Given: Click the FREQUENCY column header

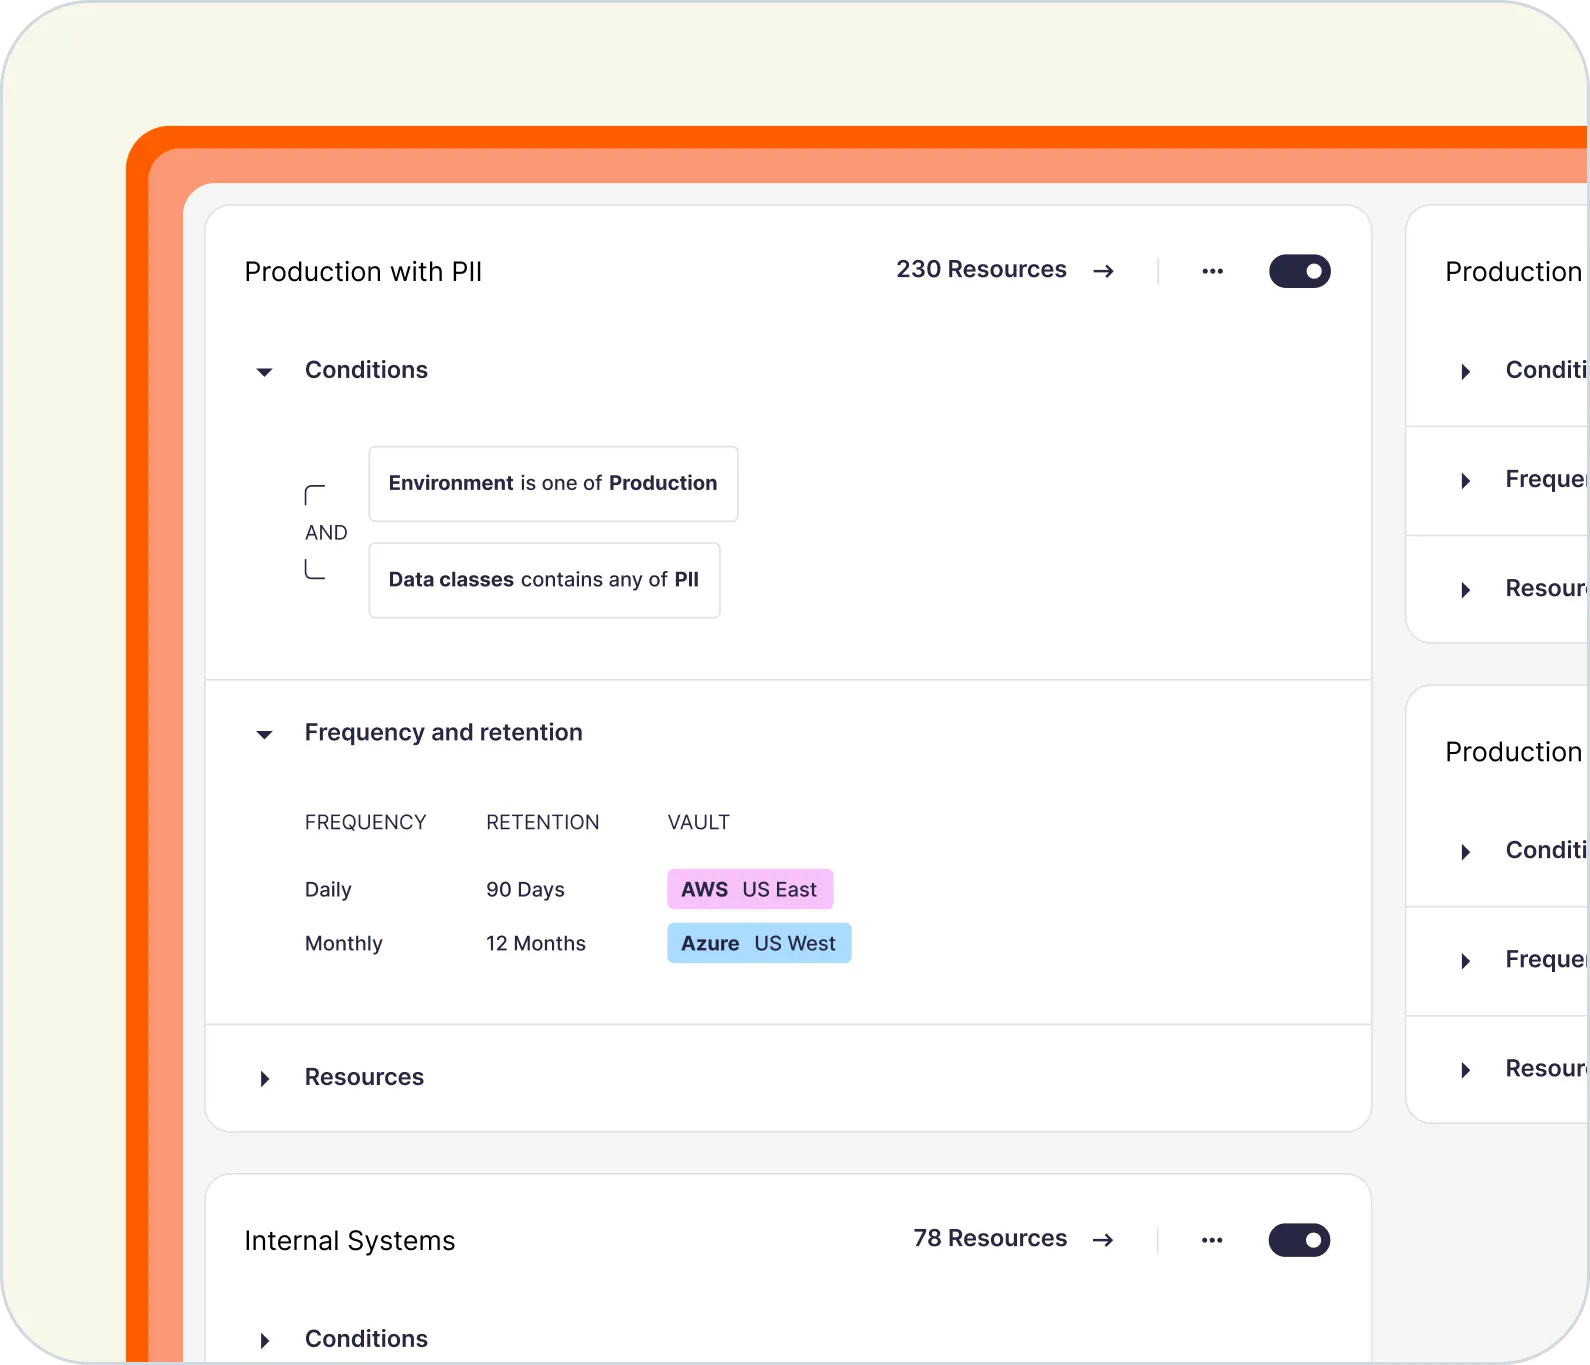Looking at the screenshot, I should click(x=366, y=822).
